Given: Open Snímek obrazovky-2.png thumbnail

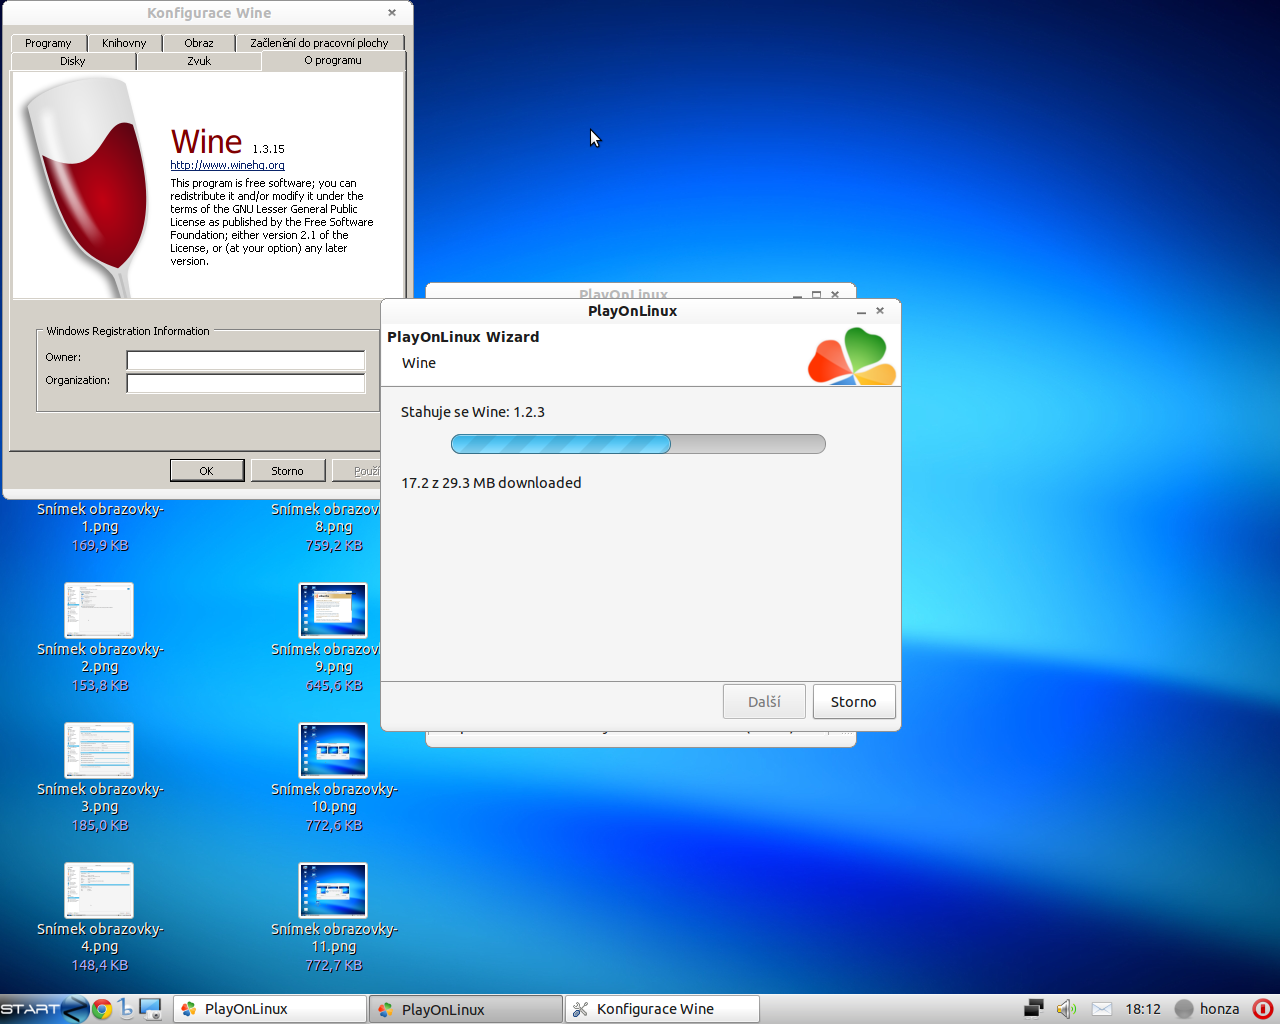Looking at the screenshot, I should coord(99,610).
